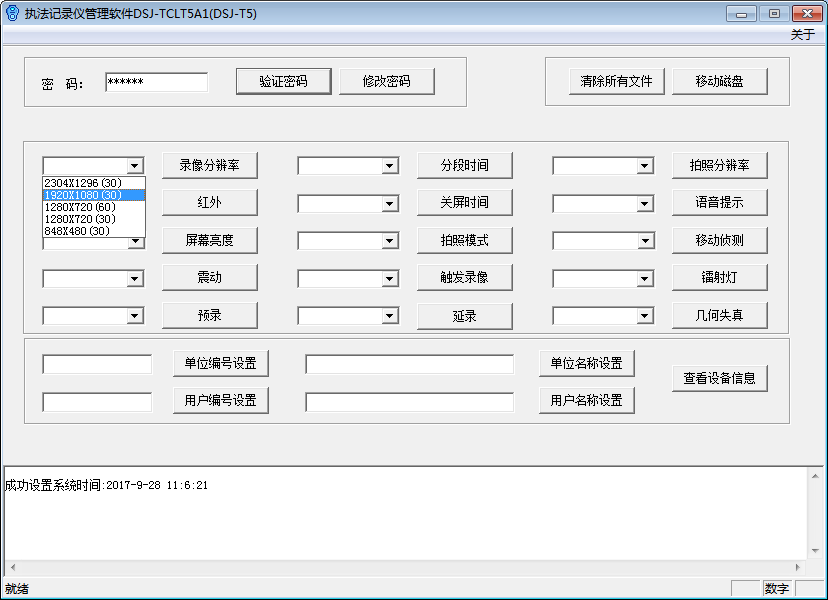Focus the text field left of 单位编号设置
The width and height of the screenshot is (828, 600).
pos(97,364)
